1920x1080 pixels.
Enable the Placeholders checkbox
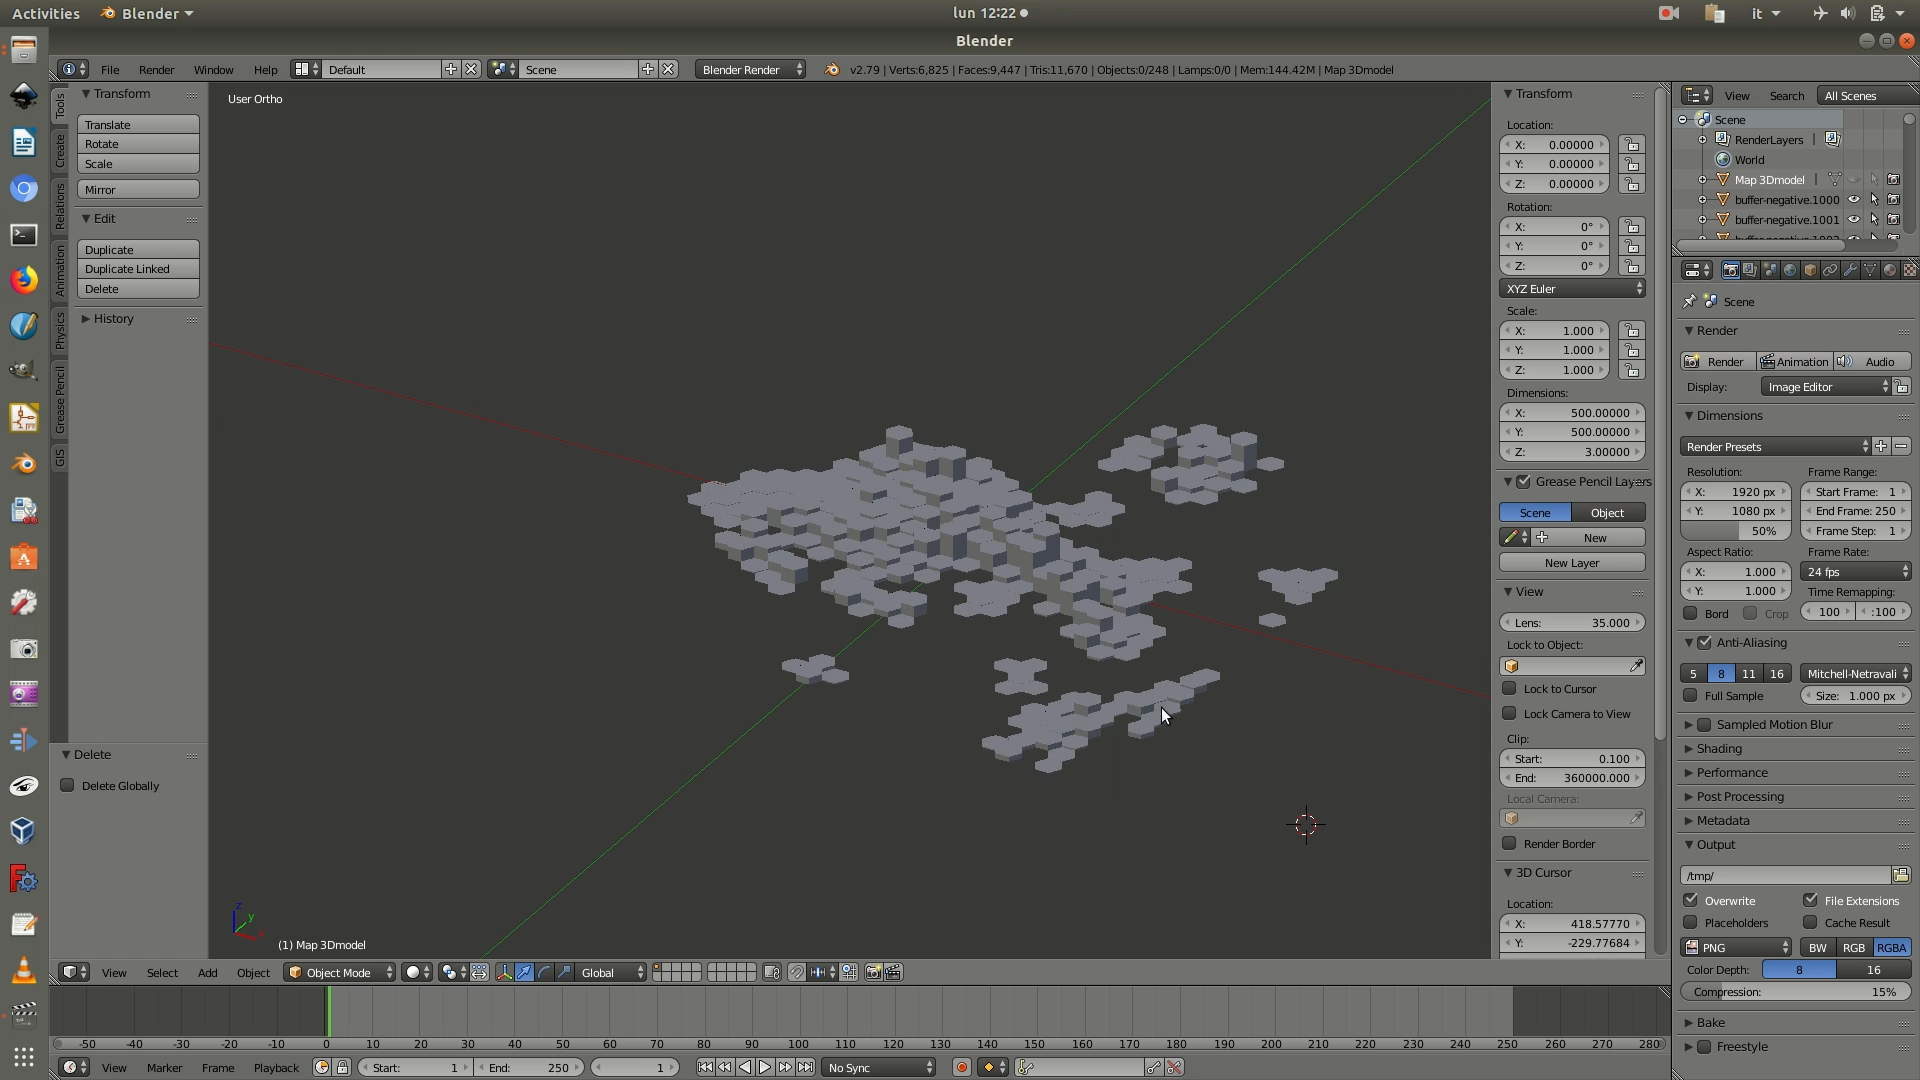point(1691,922)
